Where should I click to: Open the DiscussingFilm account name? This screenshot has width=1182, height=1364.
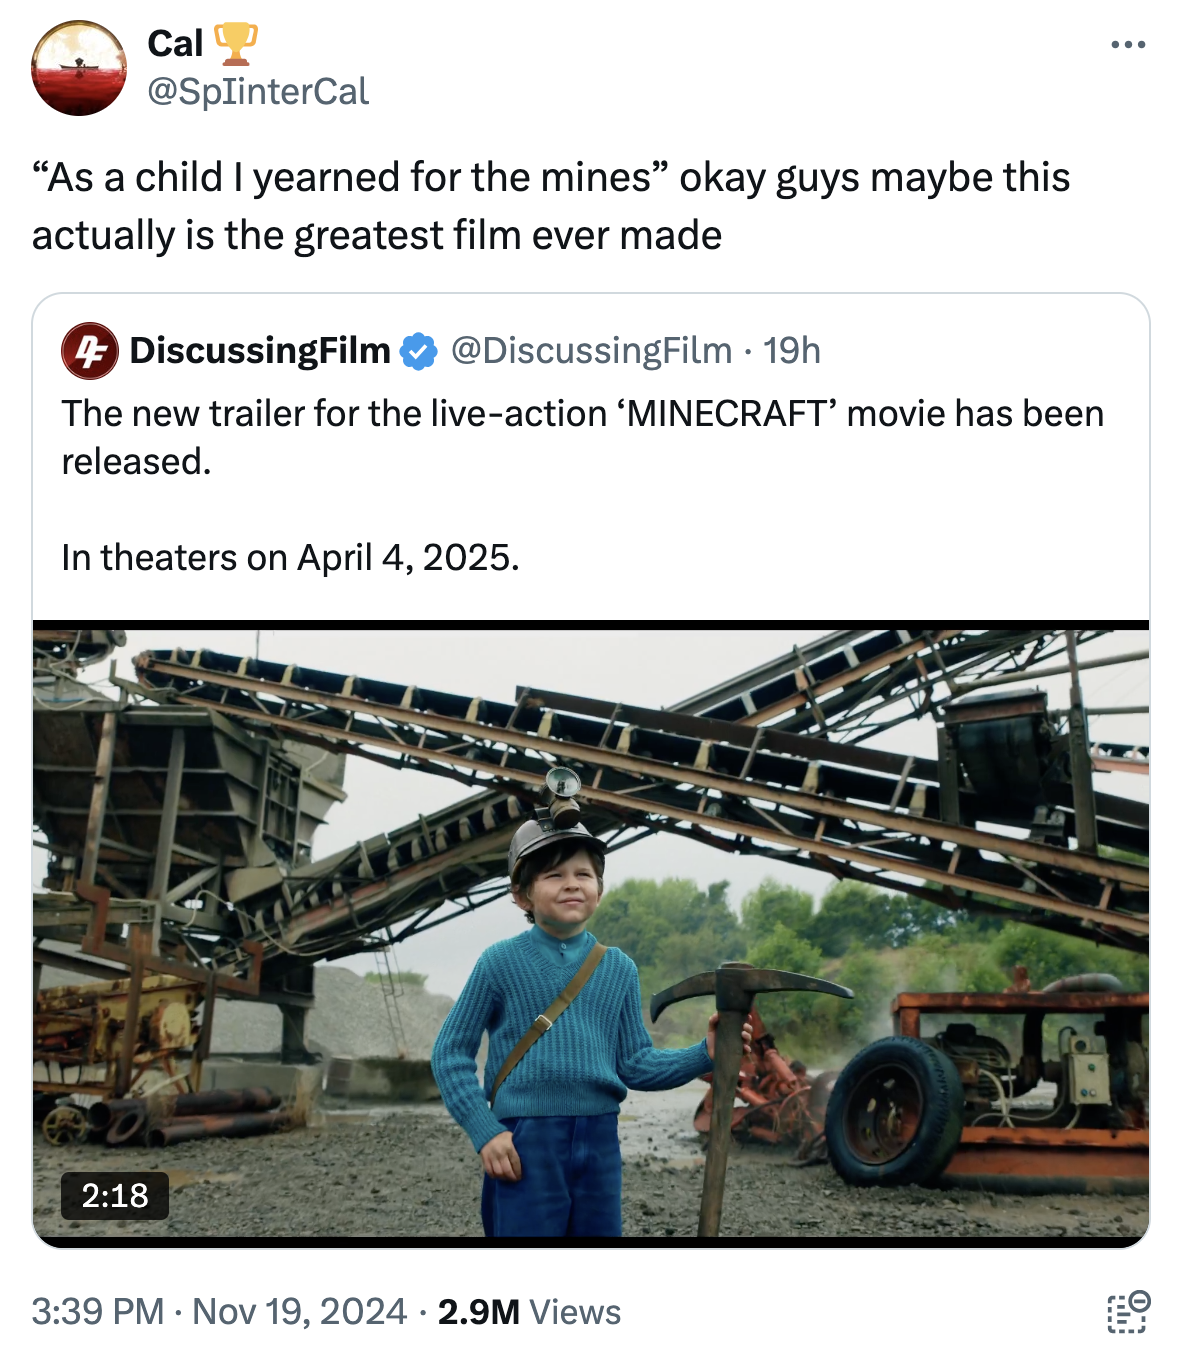(x=260, y=351)
